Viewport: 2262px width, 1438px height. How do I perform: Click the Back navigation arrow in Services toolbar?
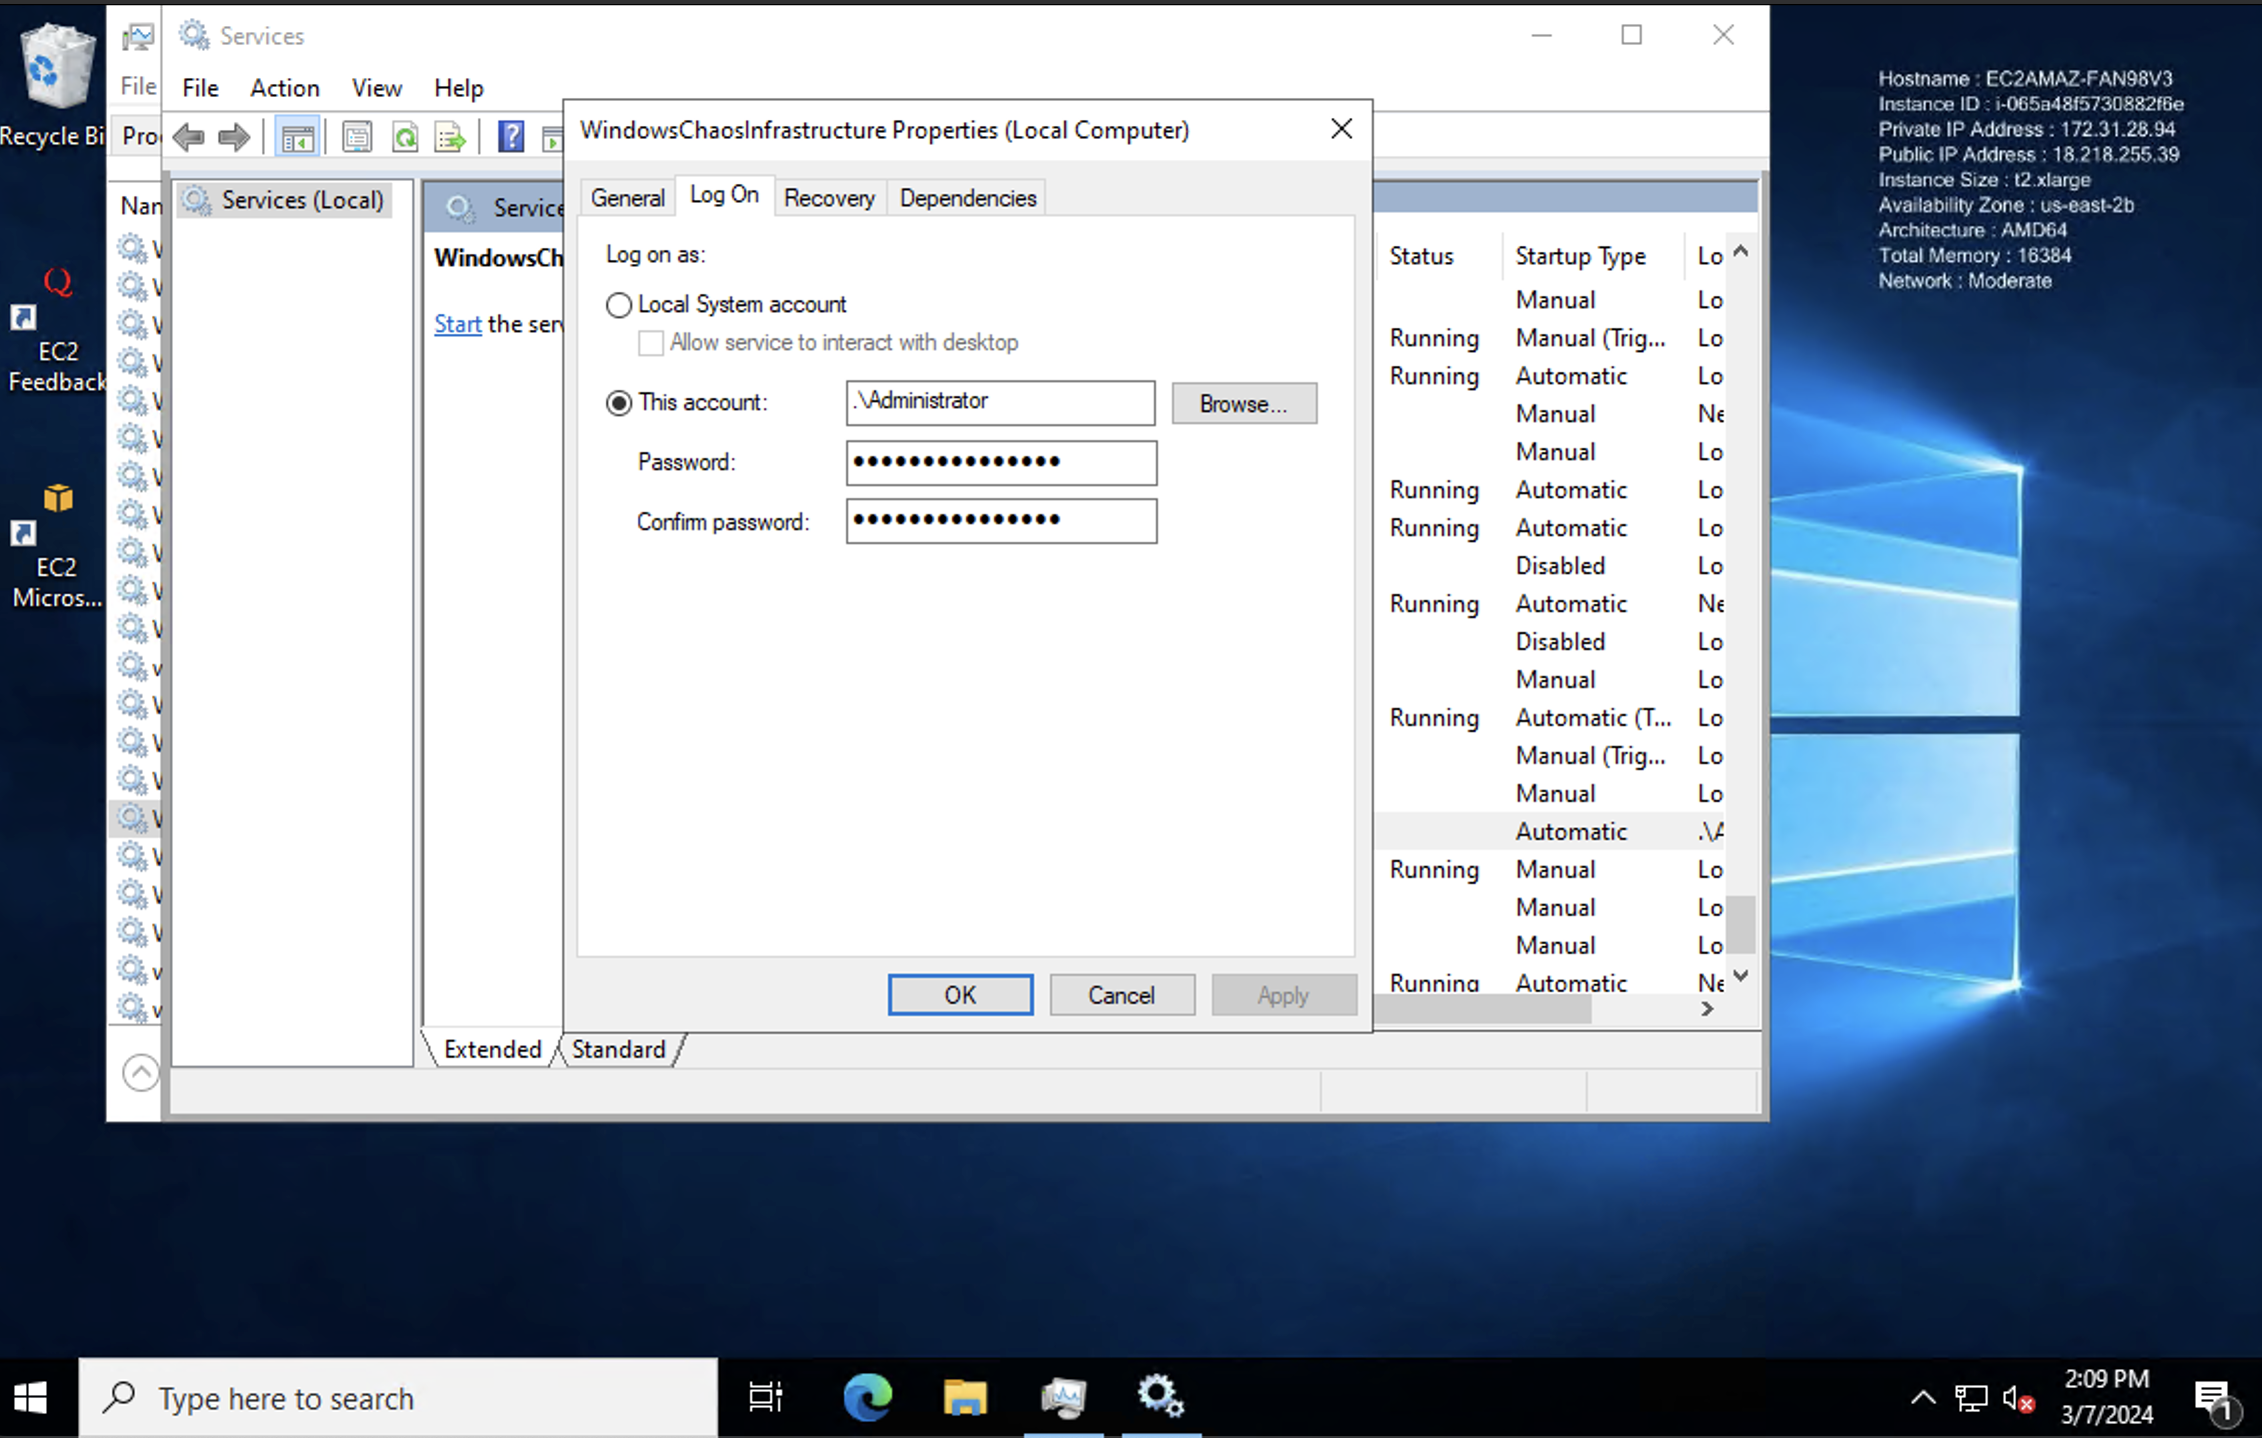188,136
